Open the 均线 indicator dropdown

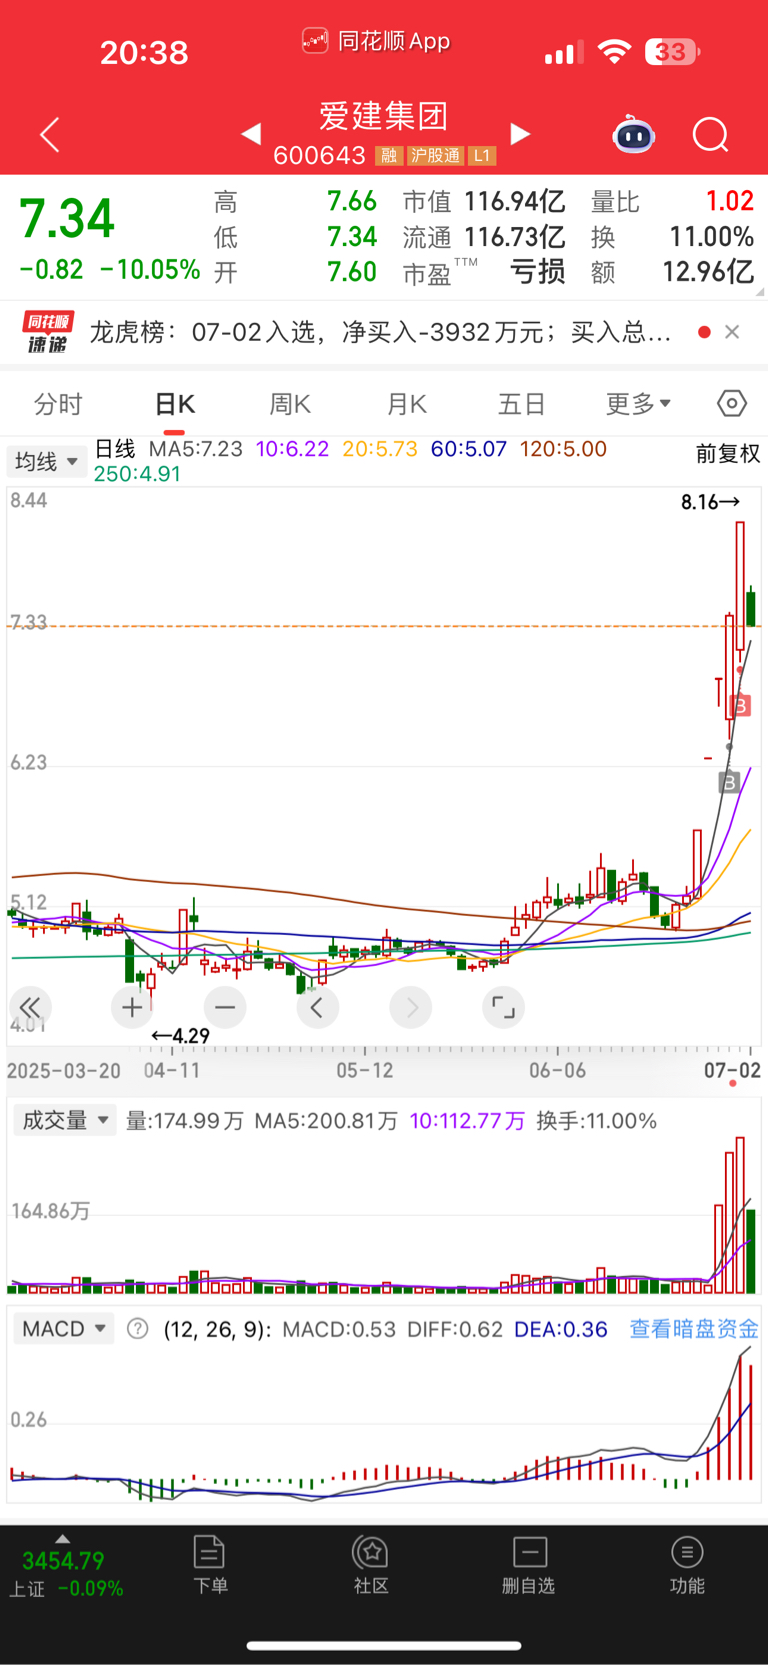pyautogui.click(x=47, y=461)
